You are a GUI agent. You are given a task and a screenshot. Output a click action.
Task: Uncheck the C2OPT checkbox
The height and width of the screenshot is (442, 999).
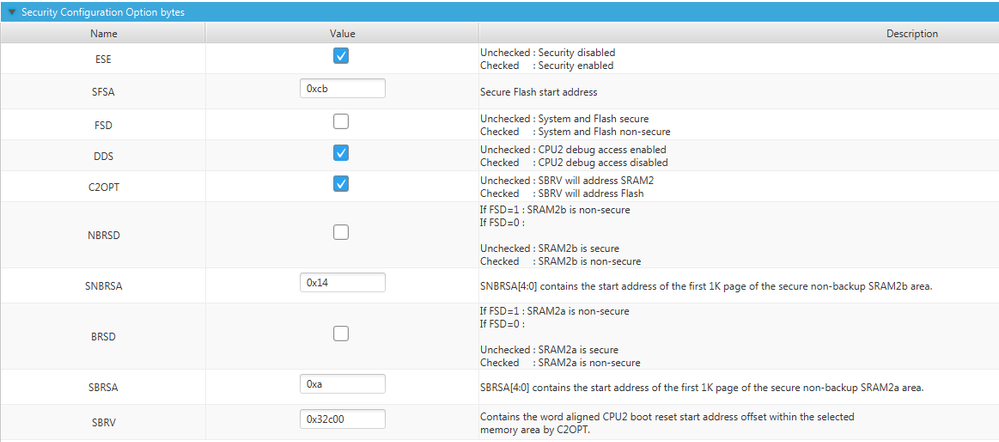pyautogui.click(x=341, y=184)
